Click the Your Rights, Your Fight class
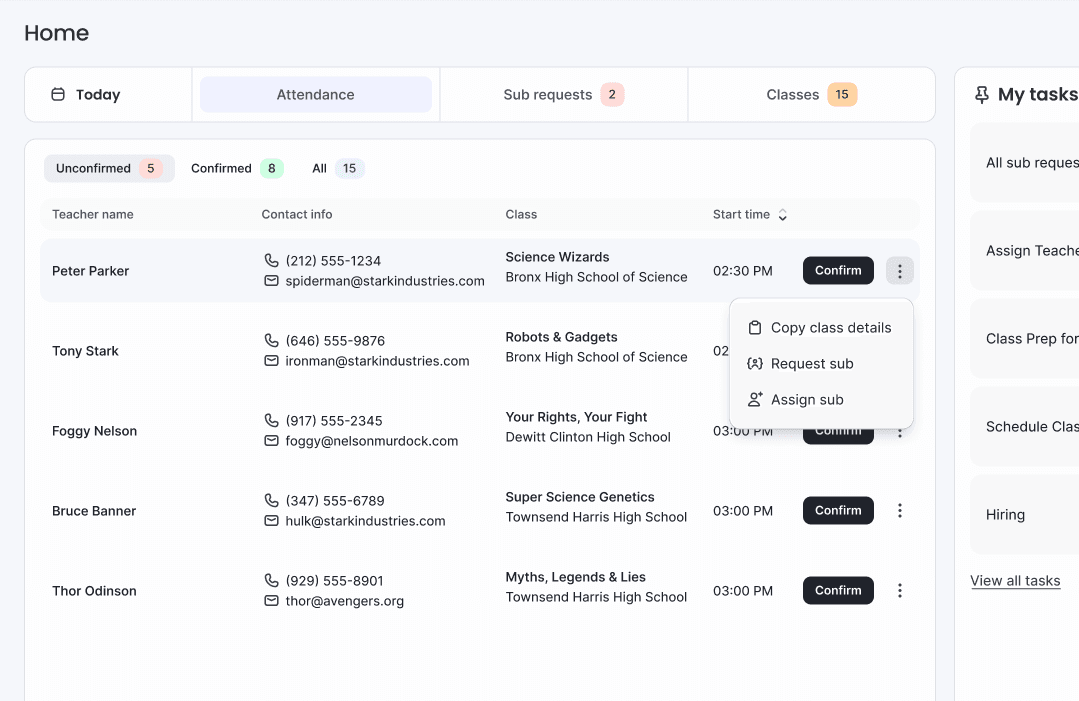 coord(577,417)
